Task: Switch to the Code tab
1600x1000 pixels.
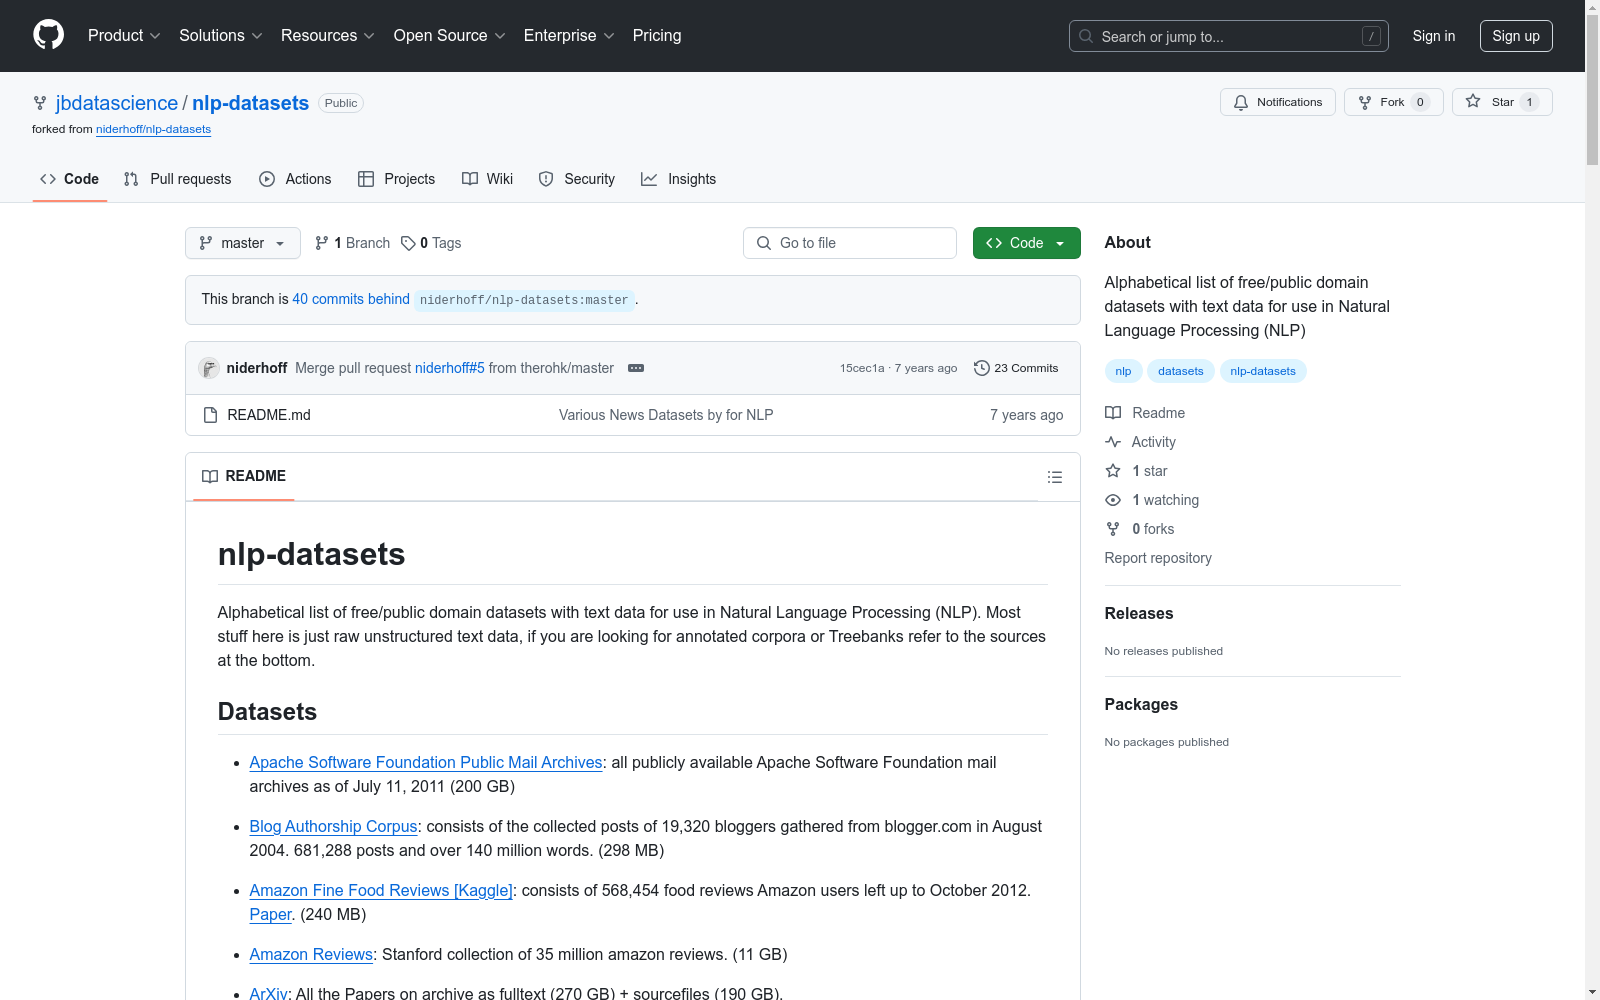Action: [70, 179]
